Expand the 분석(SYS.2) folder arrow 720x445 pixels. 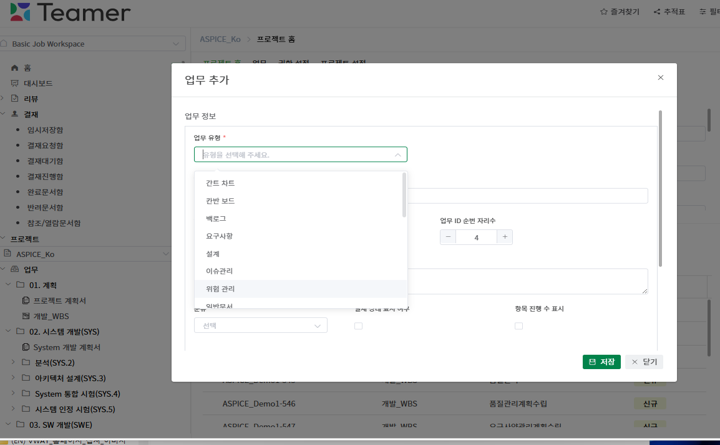pos(13,362)
